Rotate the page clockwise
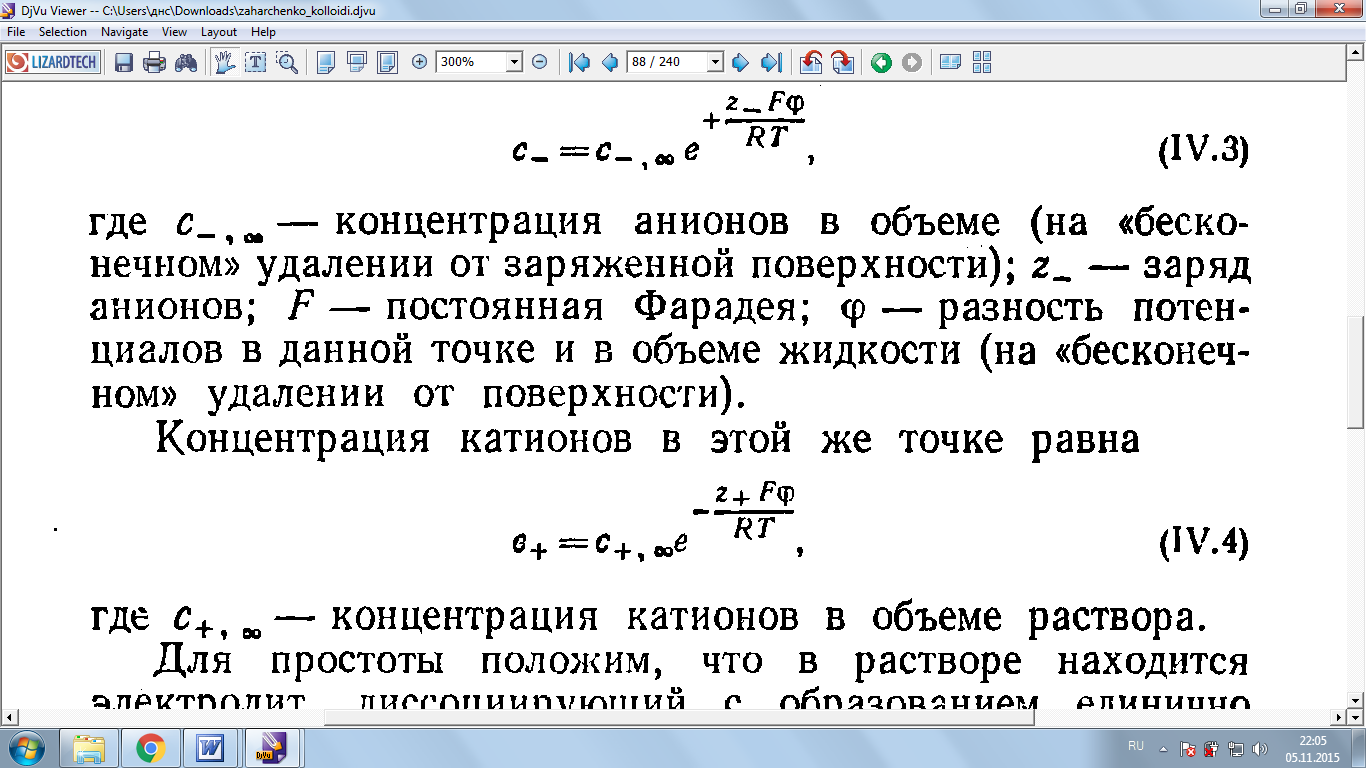The width and height of the screenshot is (1366, 768). click(843, 62)
